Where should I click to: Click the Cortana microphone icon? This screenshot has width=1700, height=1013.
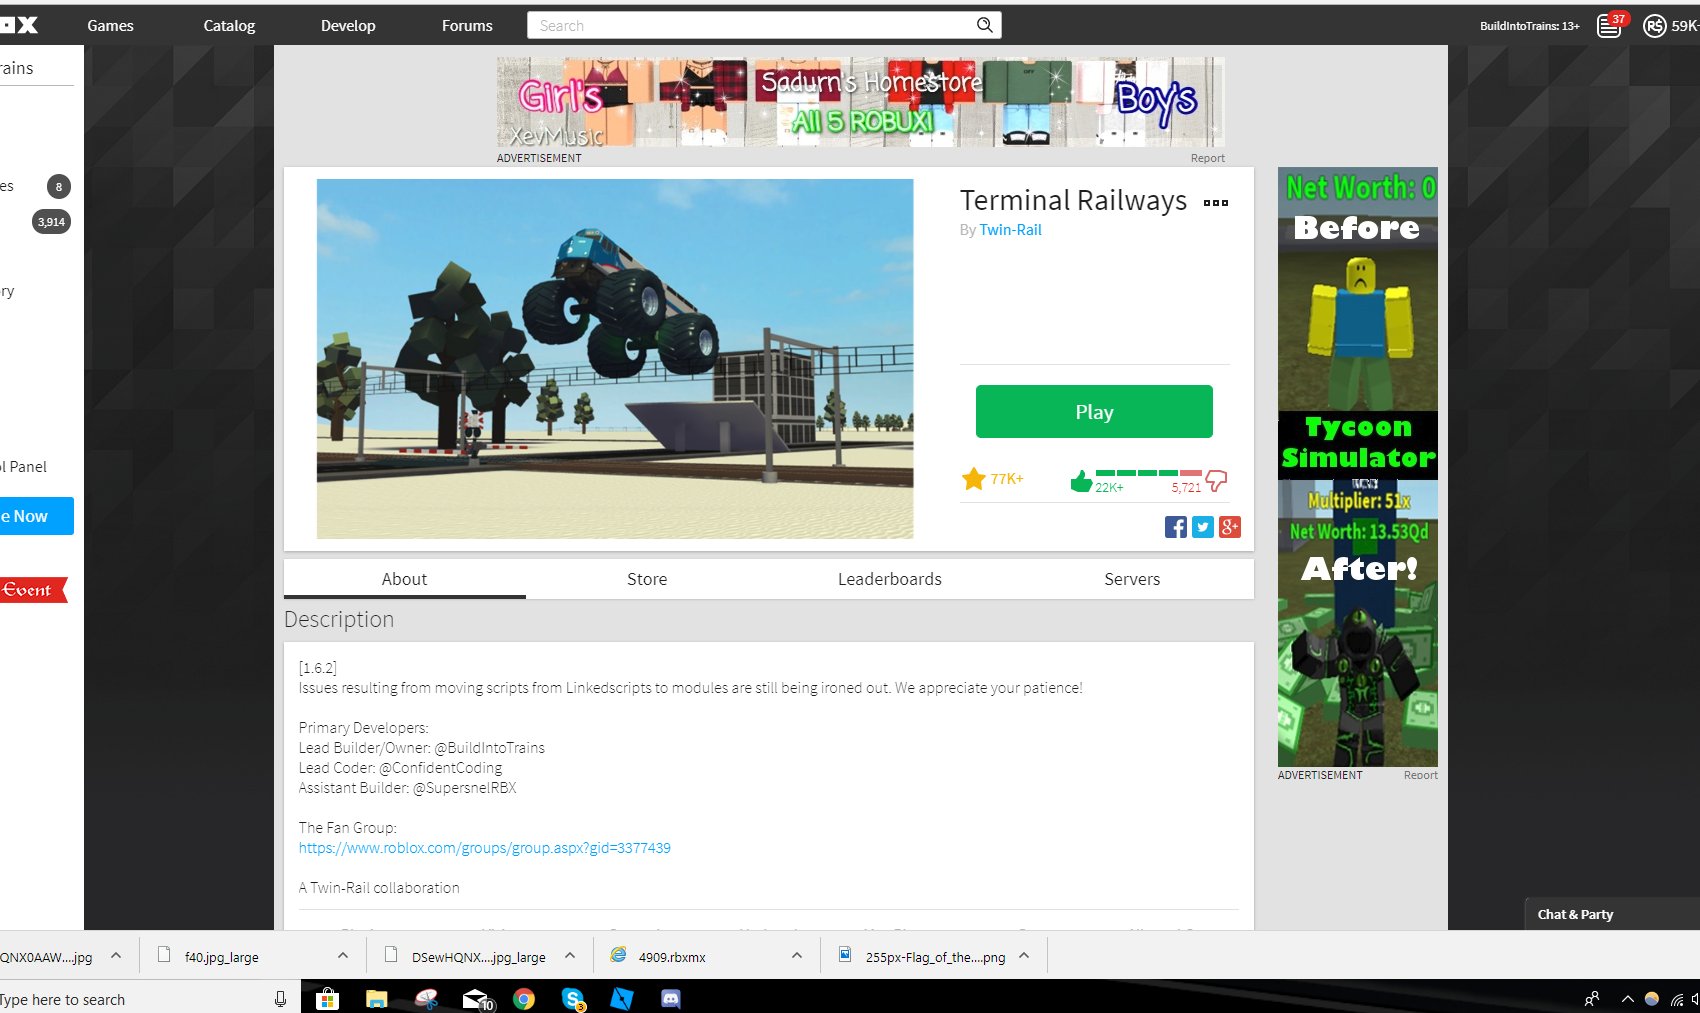point(280,998)
